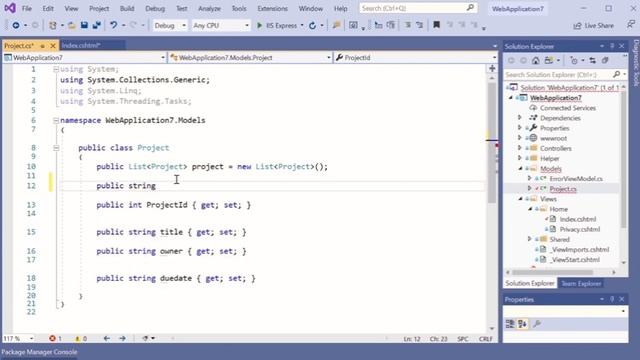
Task: Close the Project.cs tab
Action: click(53, 46)
